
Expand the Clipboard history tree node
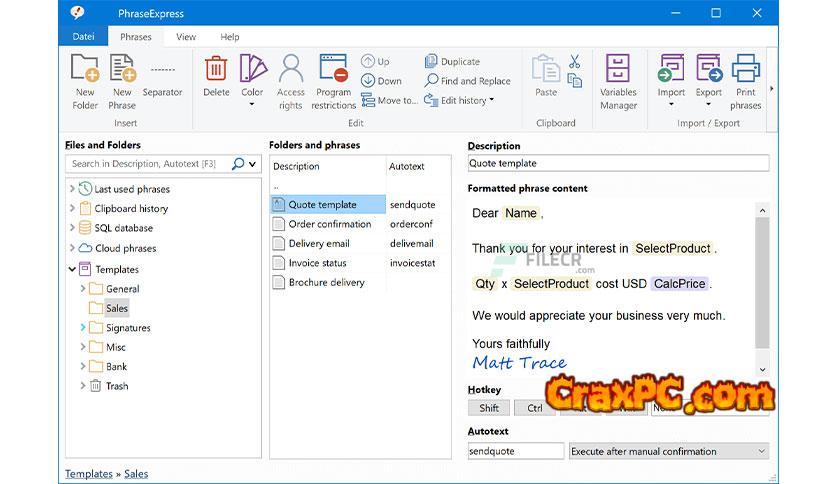tap(72, 209)
